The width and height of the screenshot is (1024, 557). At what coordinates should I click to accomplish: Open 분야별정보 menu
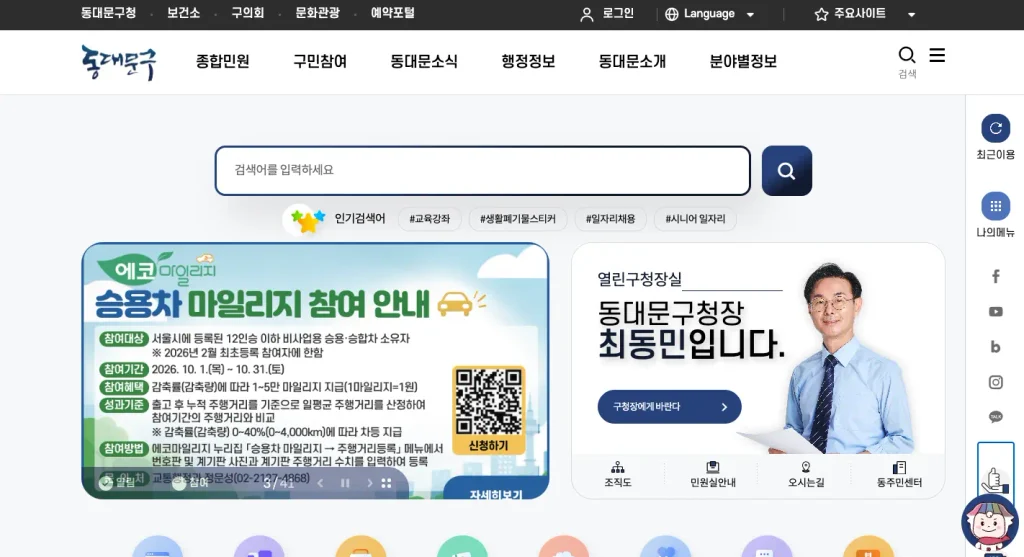743,61
